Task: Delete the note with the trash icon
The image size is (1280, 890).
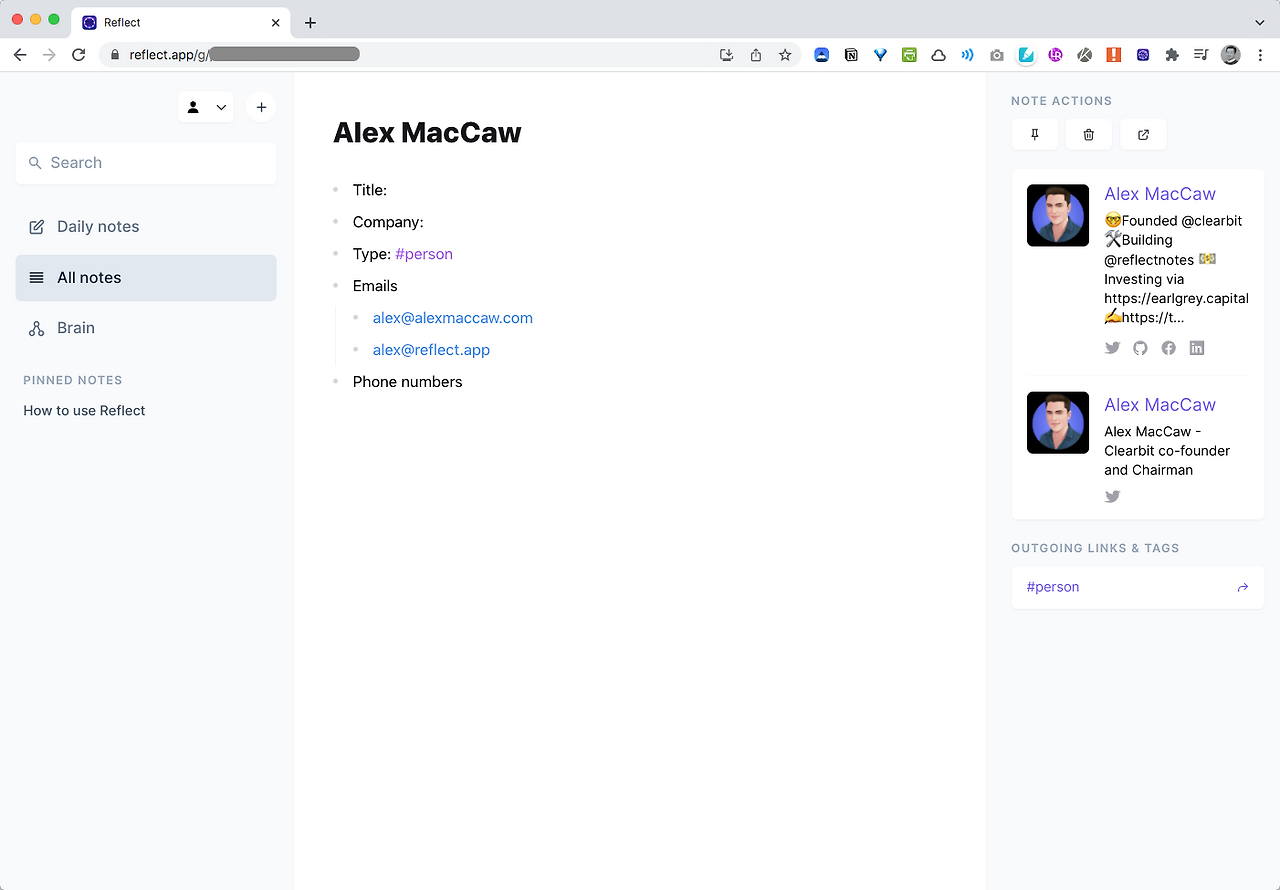Action: pyautogui.click(x=1089, y=135)
